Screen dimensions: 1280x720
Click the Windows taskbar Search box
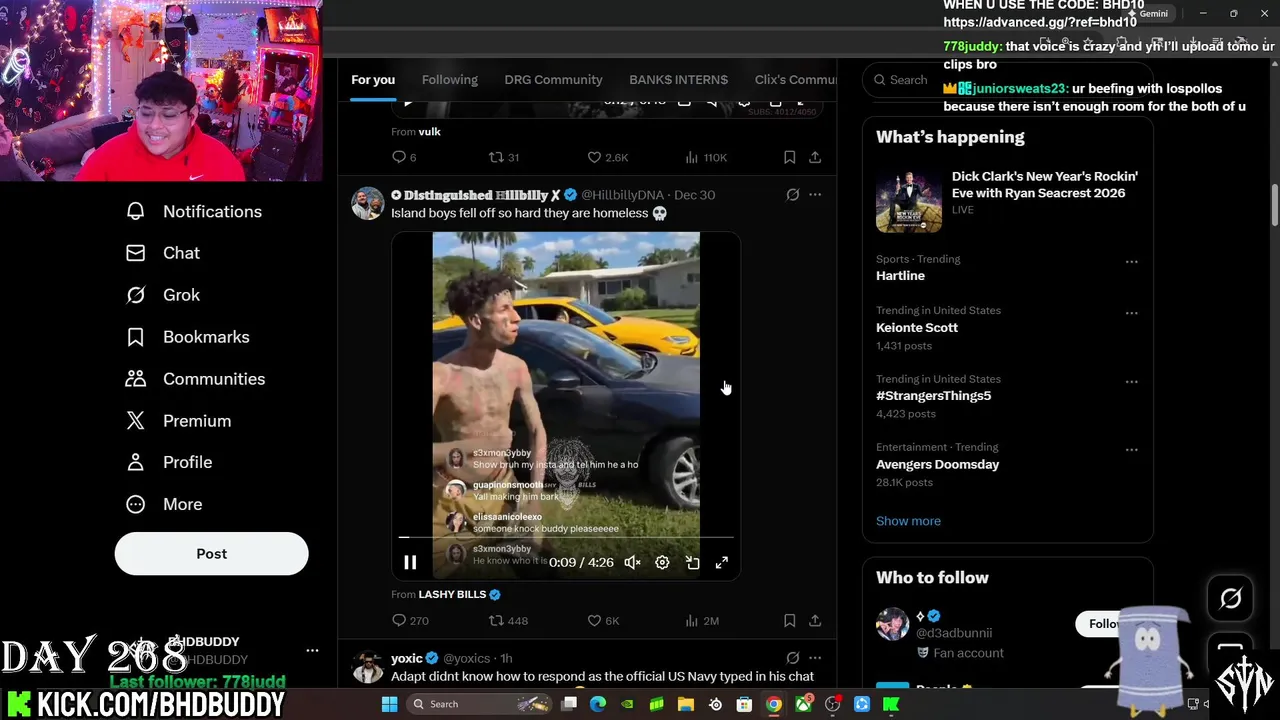click(x=478, y=705)
